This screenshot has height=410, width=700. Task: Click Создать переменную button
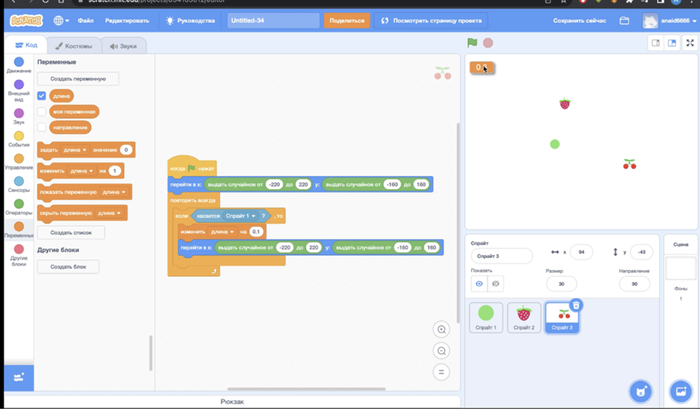pos(78,78)
